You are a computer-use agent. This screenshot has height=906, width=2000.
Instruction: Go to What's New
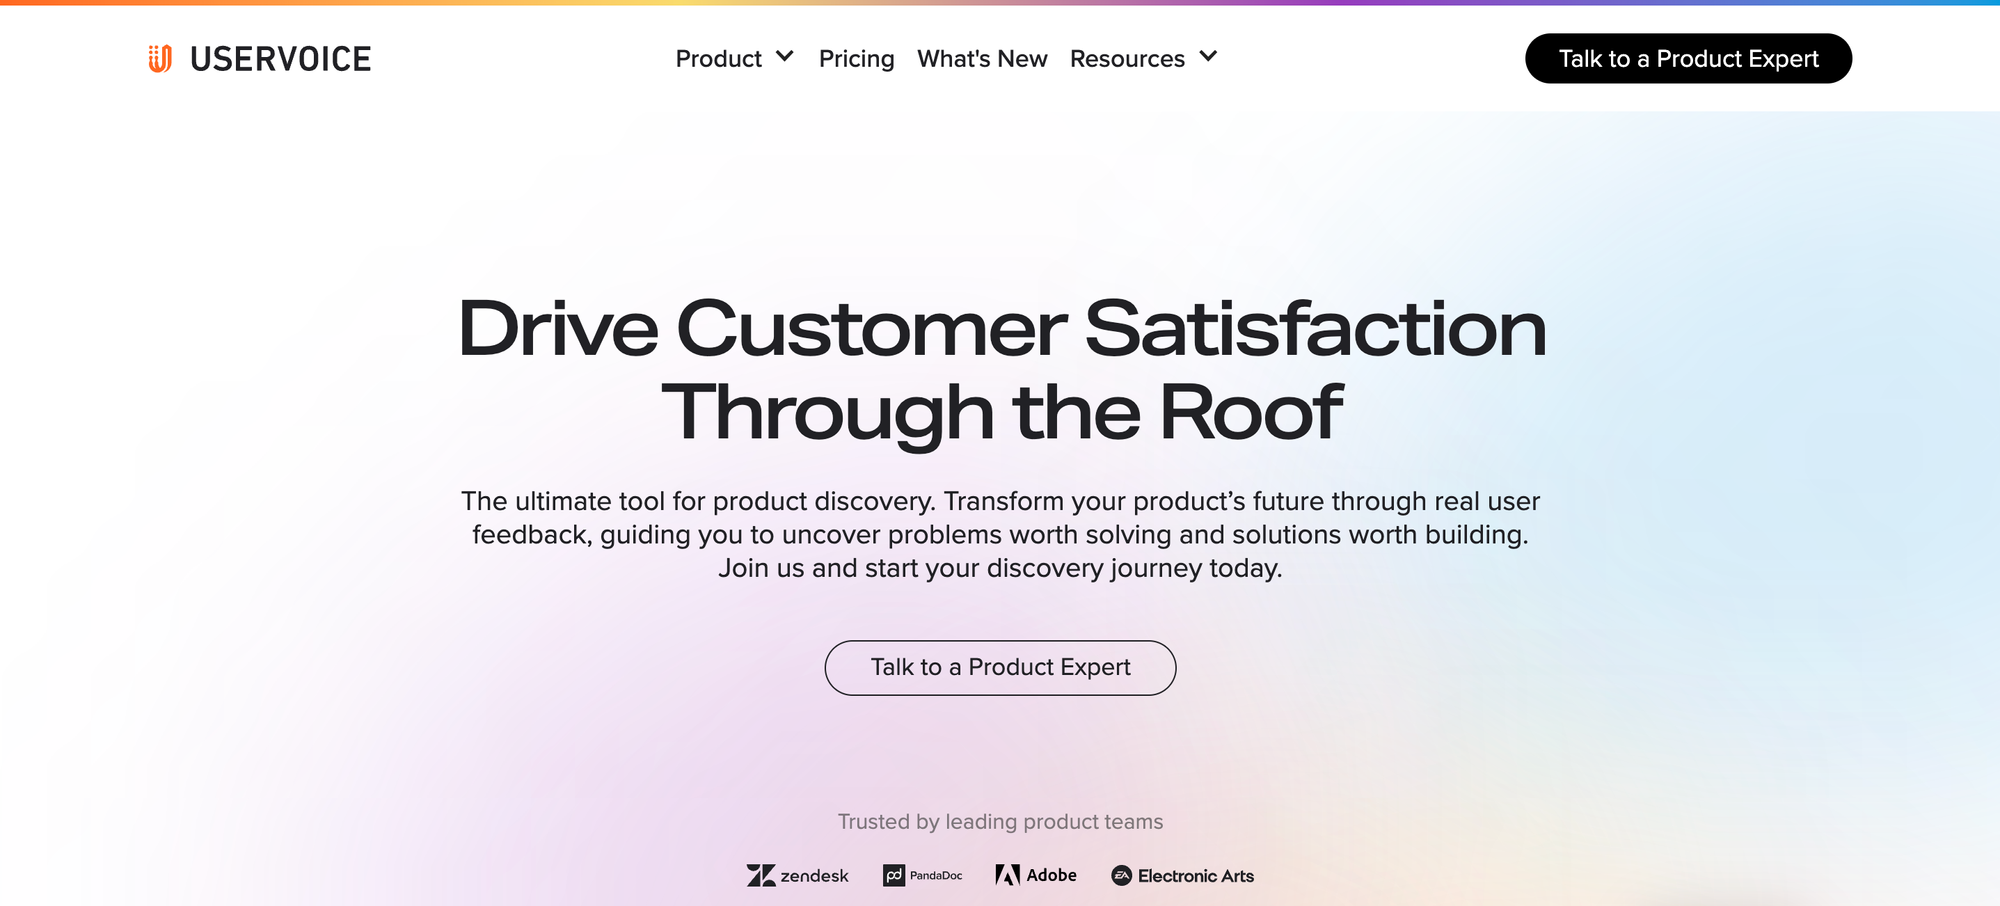point(982,59)
